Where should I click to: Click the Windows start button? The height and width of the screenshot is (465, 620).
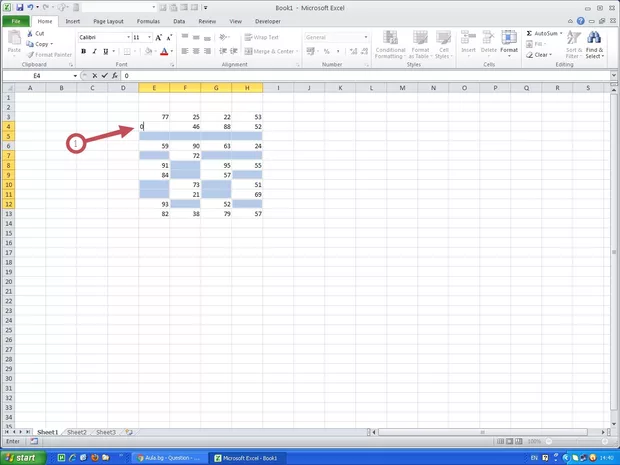pos(23,458)
